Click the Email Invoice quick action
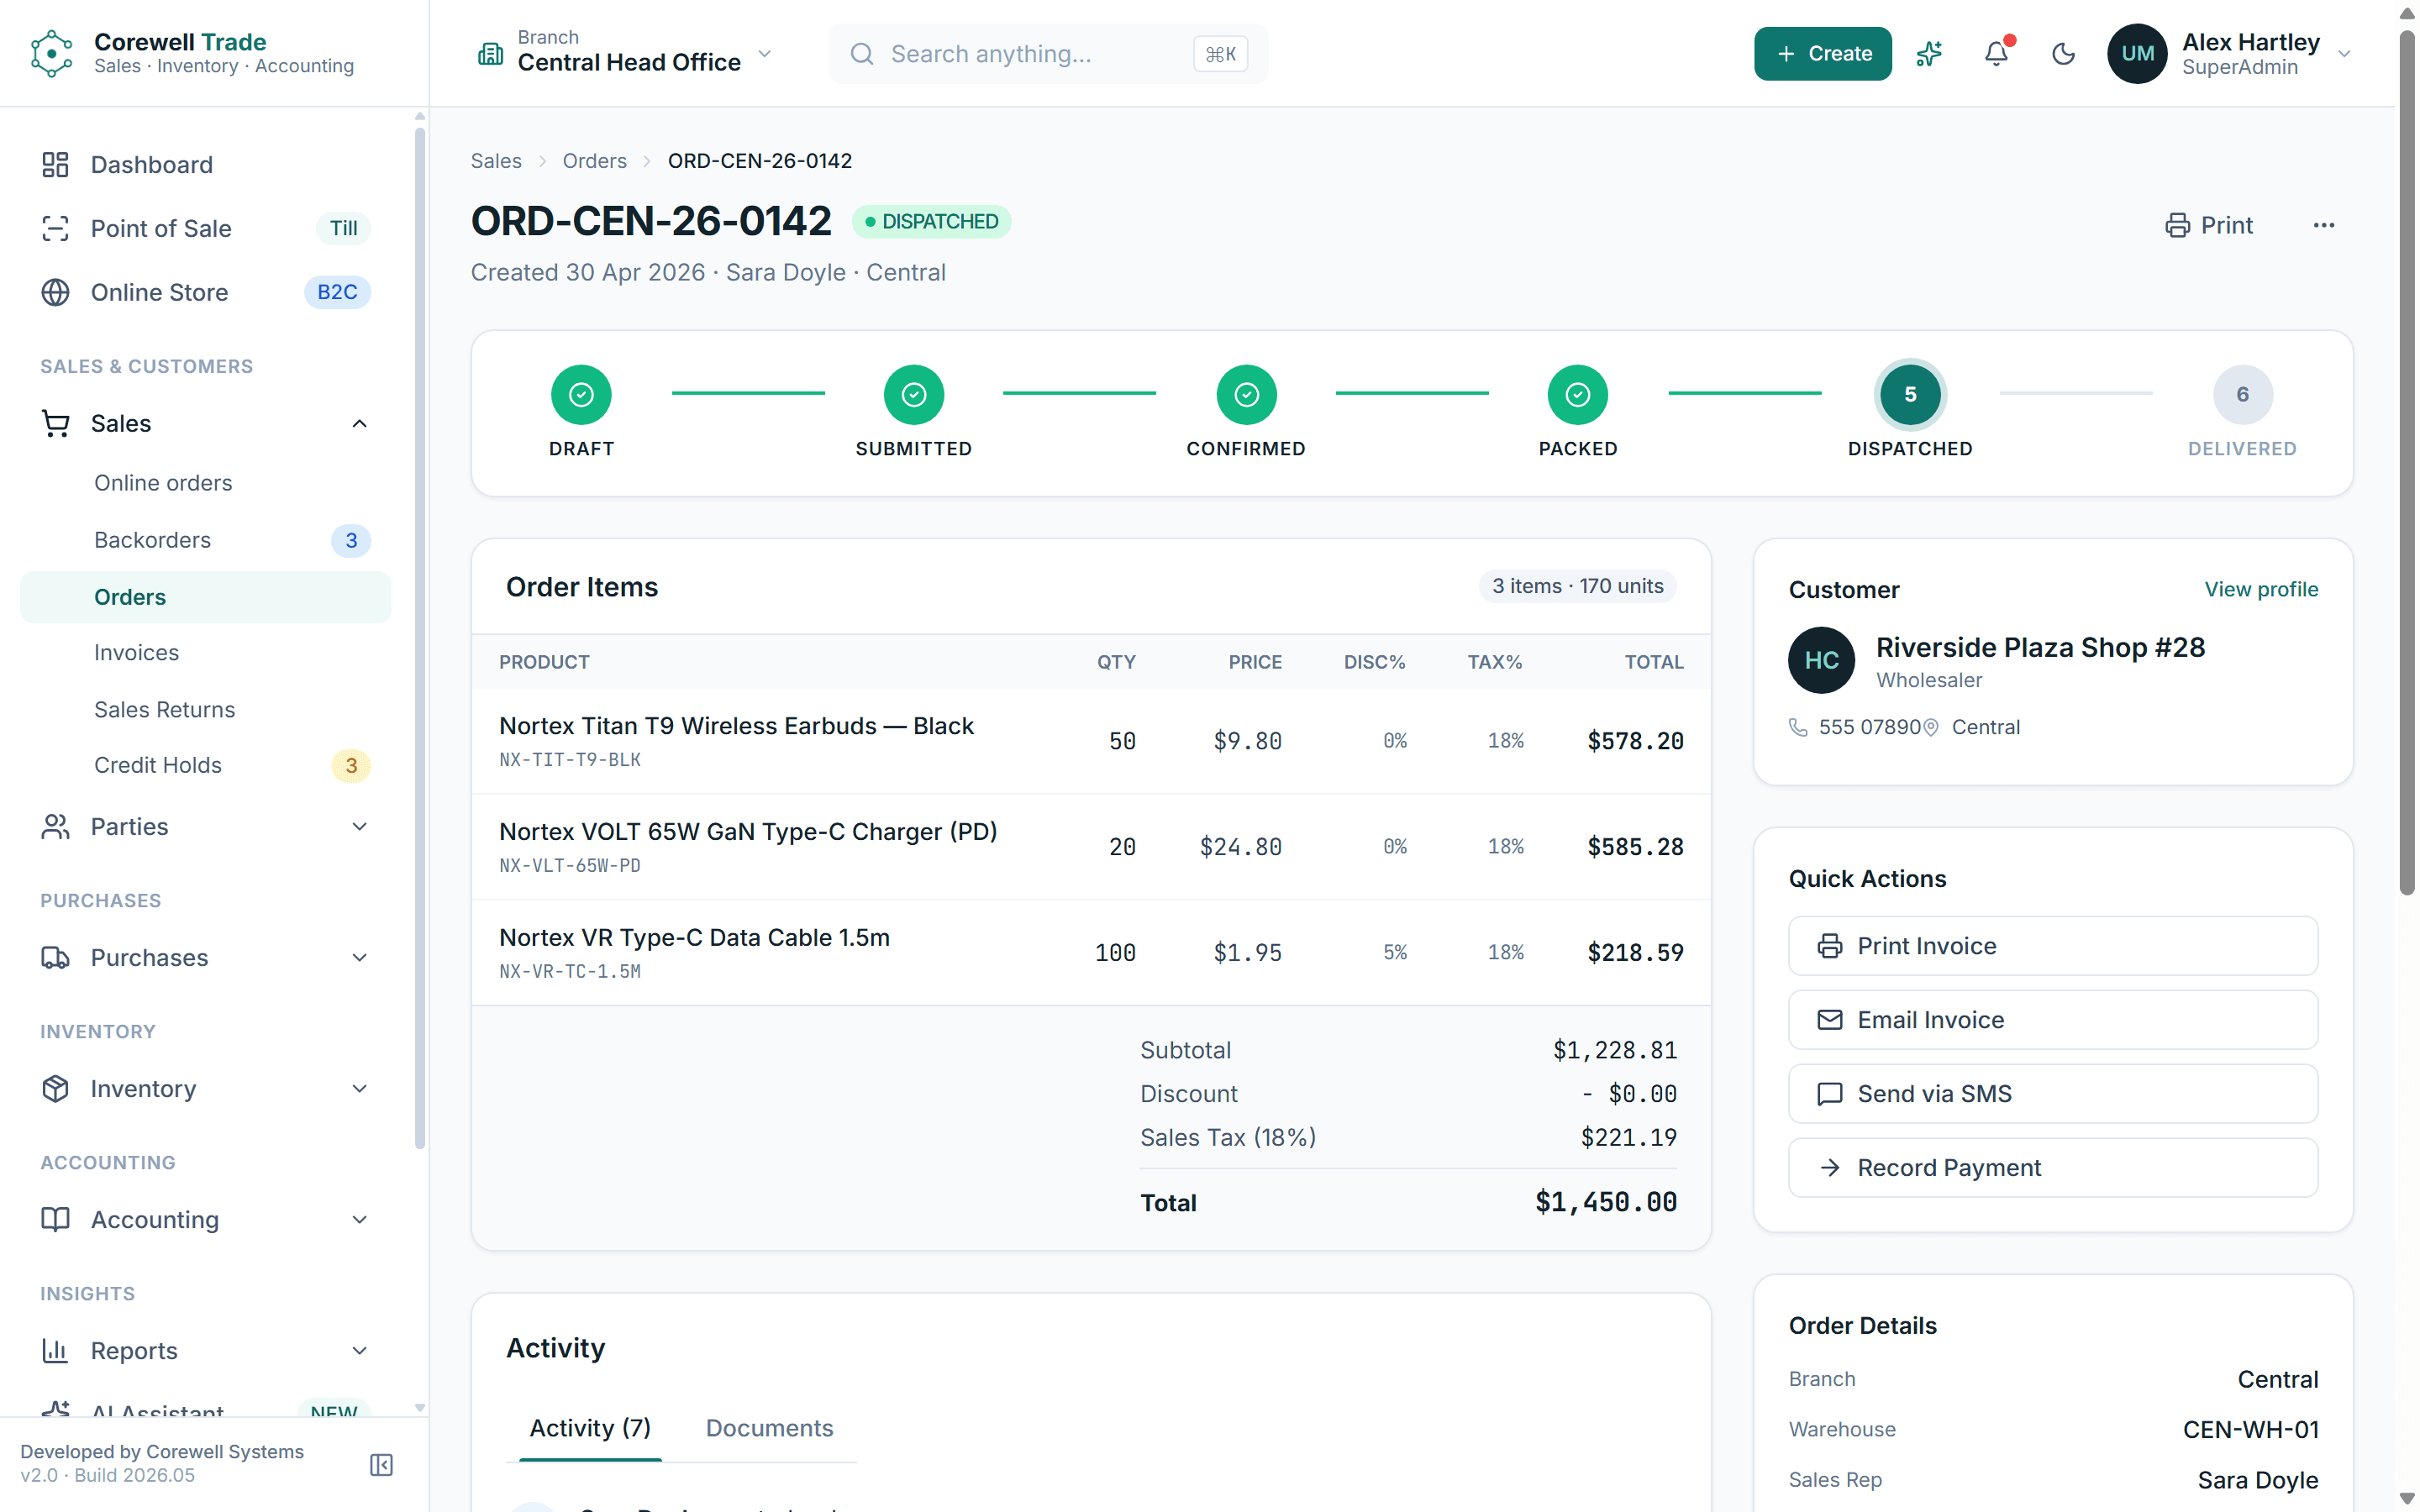The width and height of the screenshot is (2420, 1512). pyautogui.click(x=2052, y=1020)
